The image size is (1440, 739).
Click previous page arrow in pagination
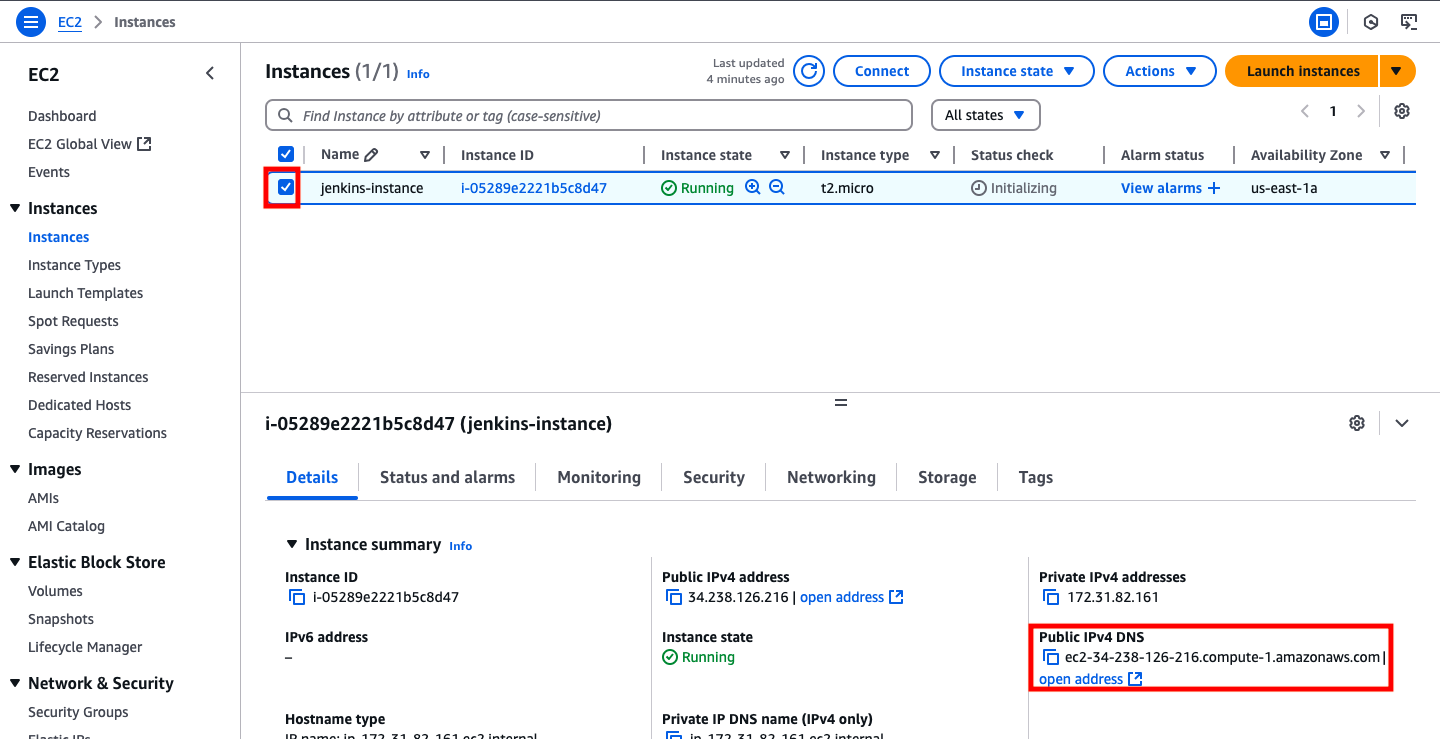[1304, 112]
